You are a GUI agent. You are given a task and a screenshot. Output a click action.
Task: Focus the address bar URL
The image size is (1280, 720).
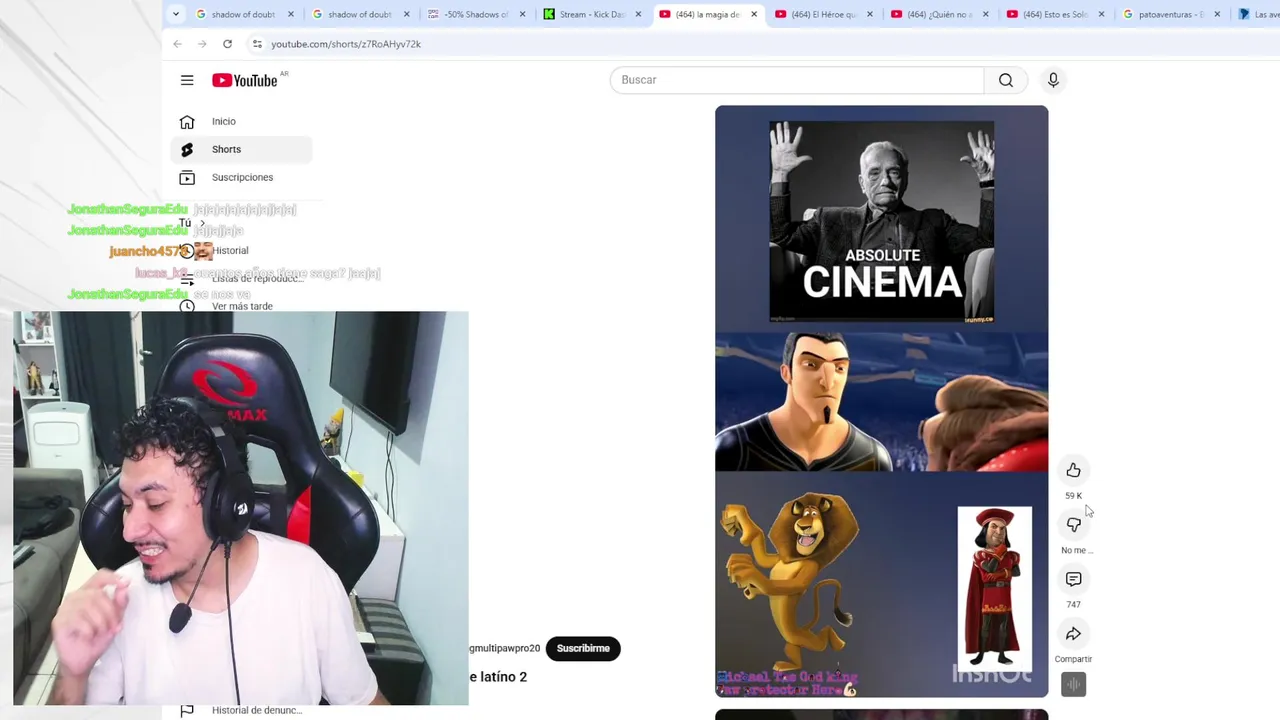[346, 44]
